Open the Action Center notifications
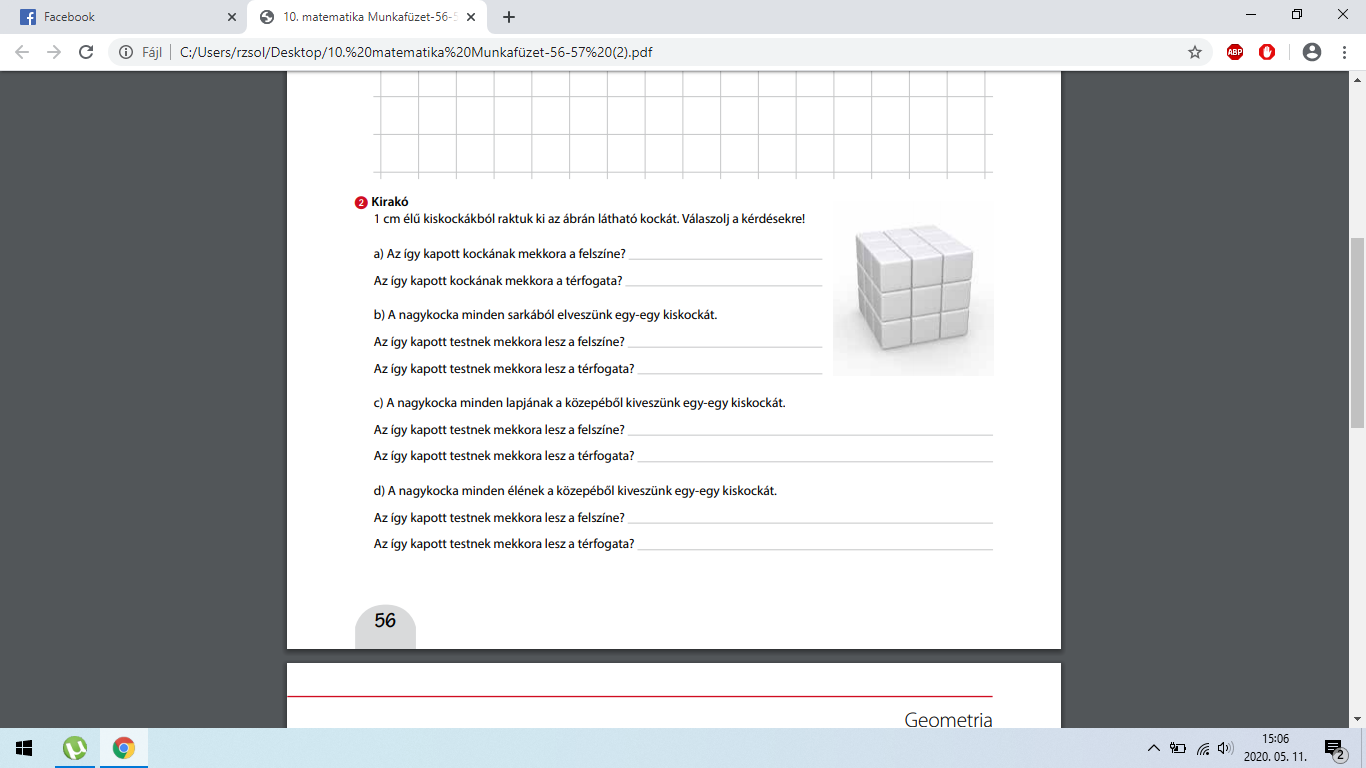 point(1334,748)
